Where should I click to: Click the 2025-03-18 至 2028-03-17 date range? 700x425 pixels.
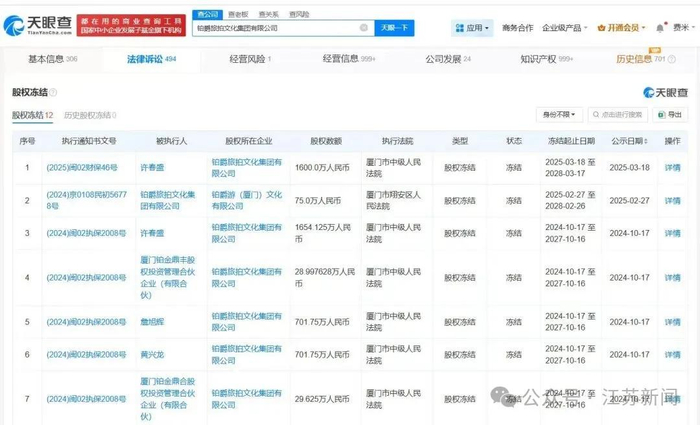pyautogui.click(x=570, y=168)
